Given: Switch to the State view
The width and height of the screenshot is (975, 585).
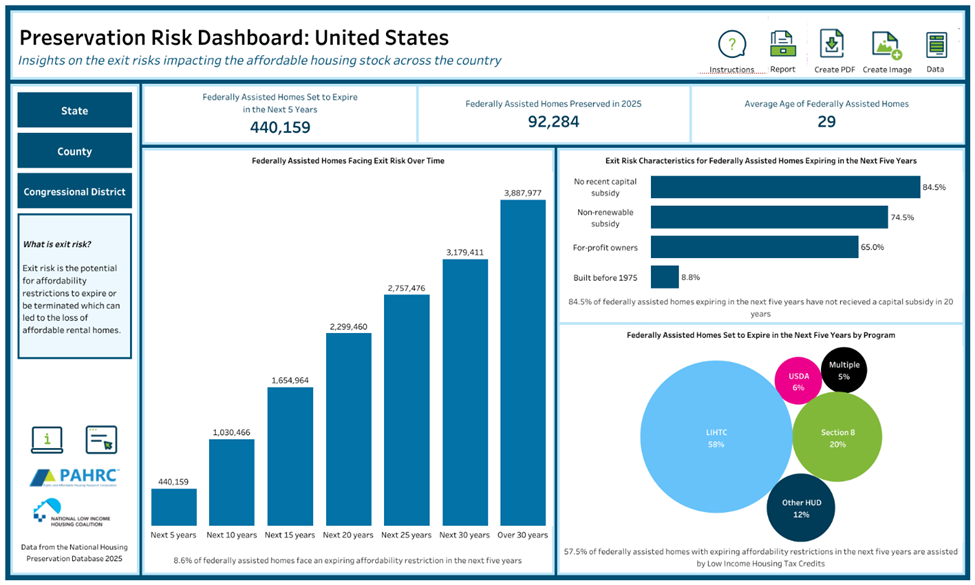Looking at the screenshot, I should 75,110.
